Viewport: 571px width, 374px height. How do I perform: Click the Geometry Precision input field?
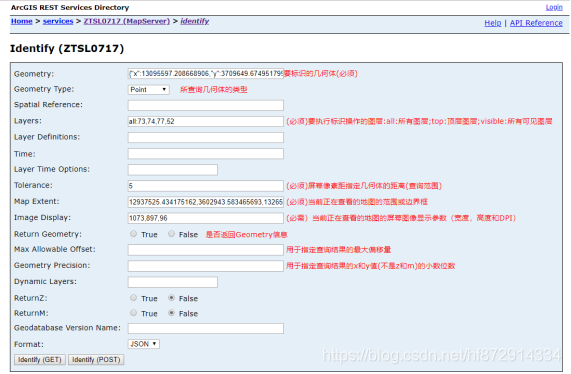click(x=206, y=266)
